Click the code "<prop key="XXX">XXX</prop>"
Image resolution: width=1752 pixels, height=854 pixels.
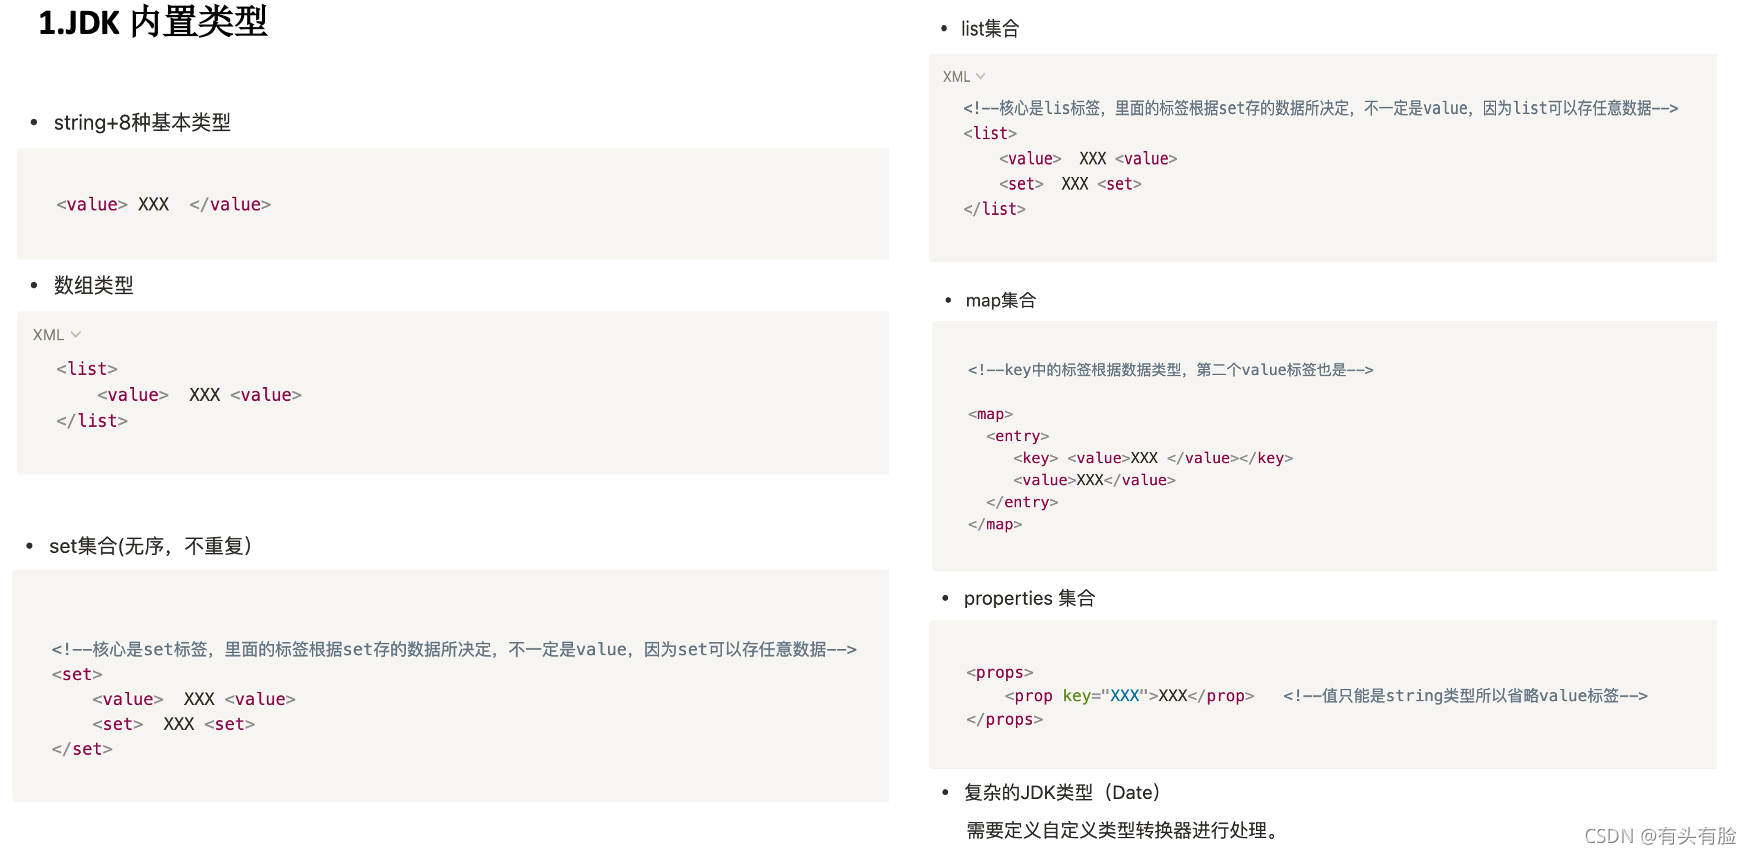tap(1129, 696)
